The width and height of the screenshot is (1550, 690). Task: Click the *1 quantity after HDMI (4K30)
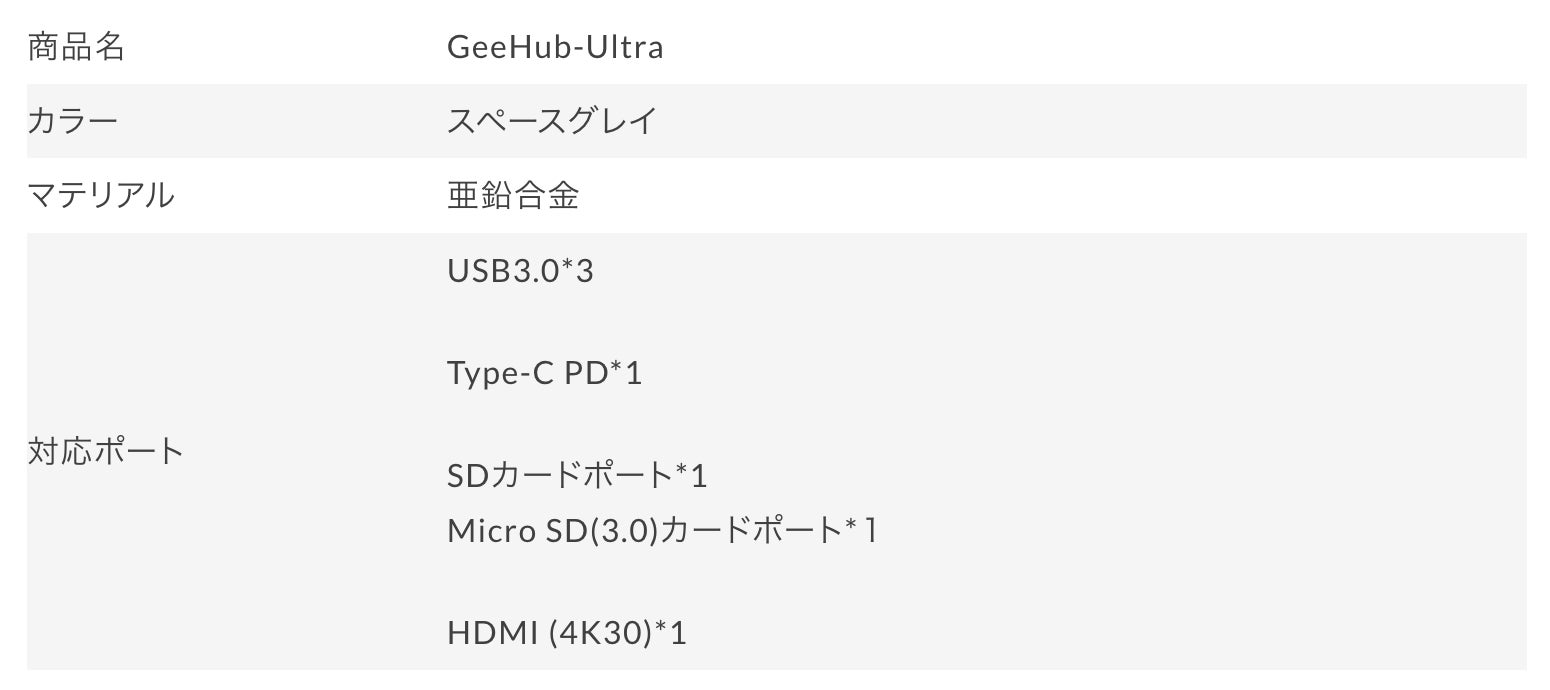point(670,633)
